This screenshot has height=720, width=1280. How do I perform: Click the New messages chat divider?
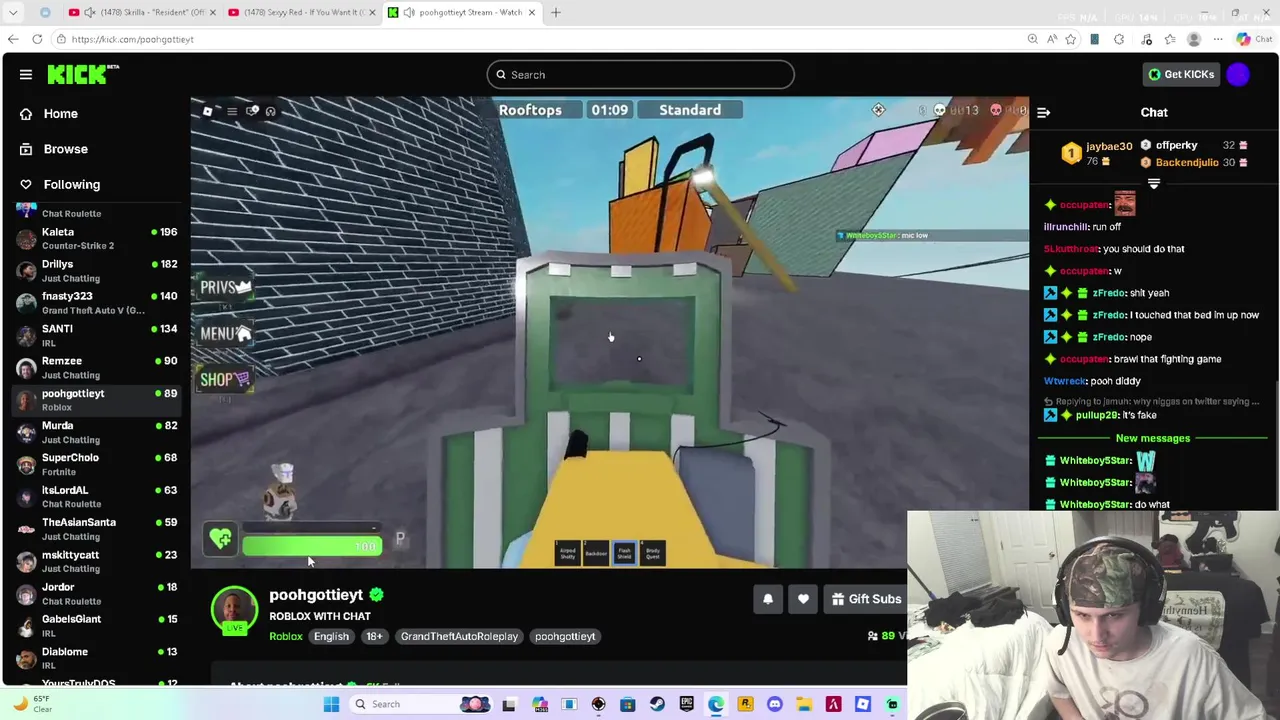click(x=1153, y=438)
